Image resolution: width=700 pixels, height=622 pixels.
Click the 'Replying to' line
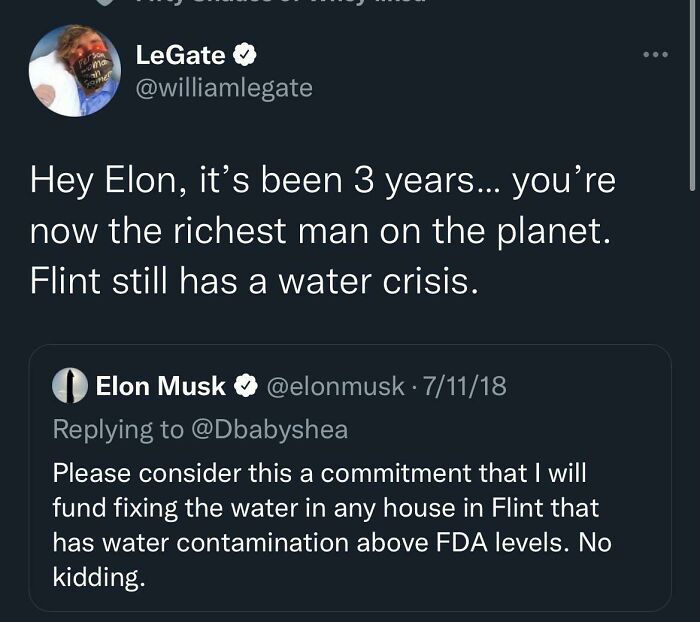(120, 429)
